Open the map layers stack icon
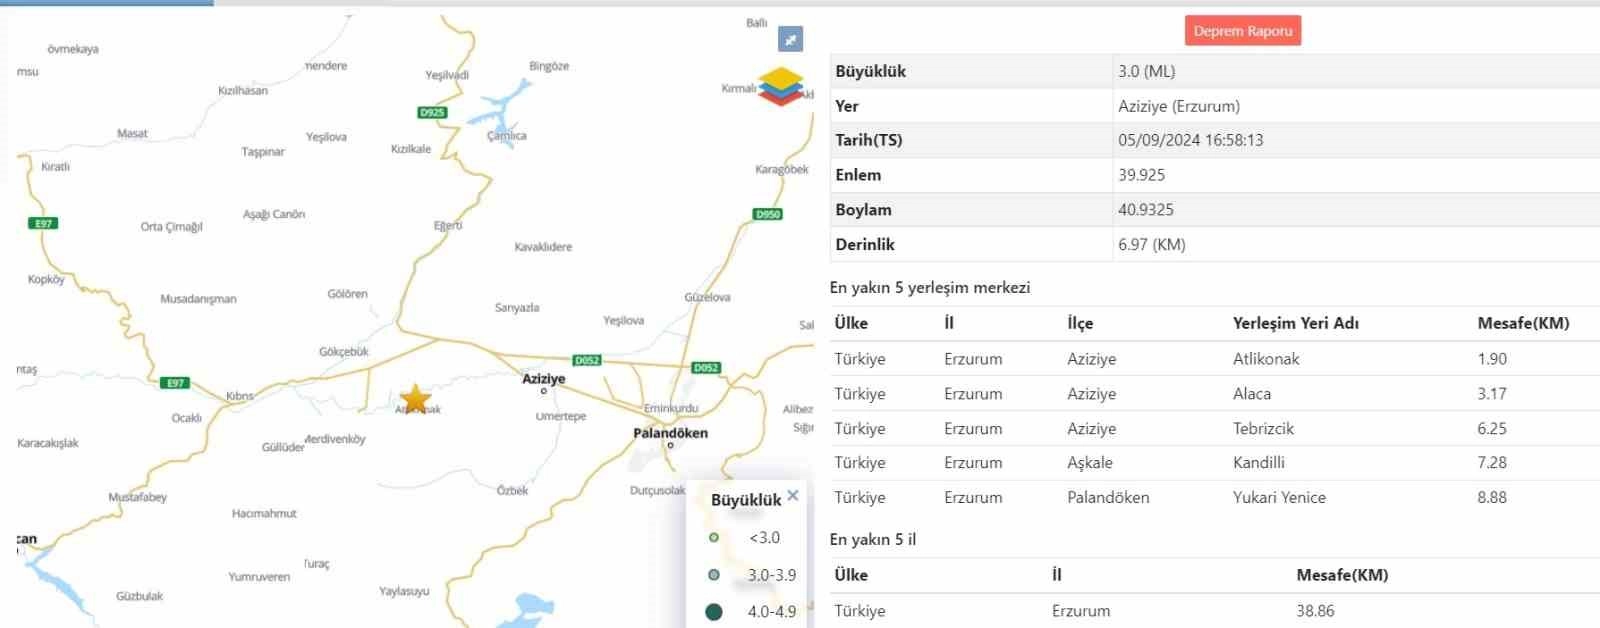Viewport: 1600px width, 628px height. pyautogui.click(x=781, y=86)
